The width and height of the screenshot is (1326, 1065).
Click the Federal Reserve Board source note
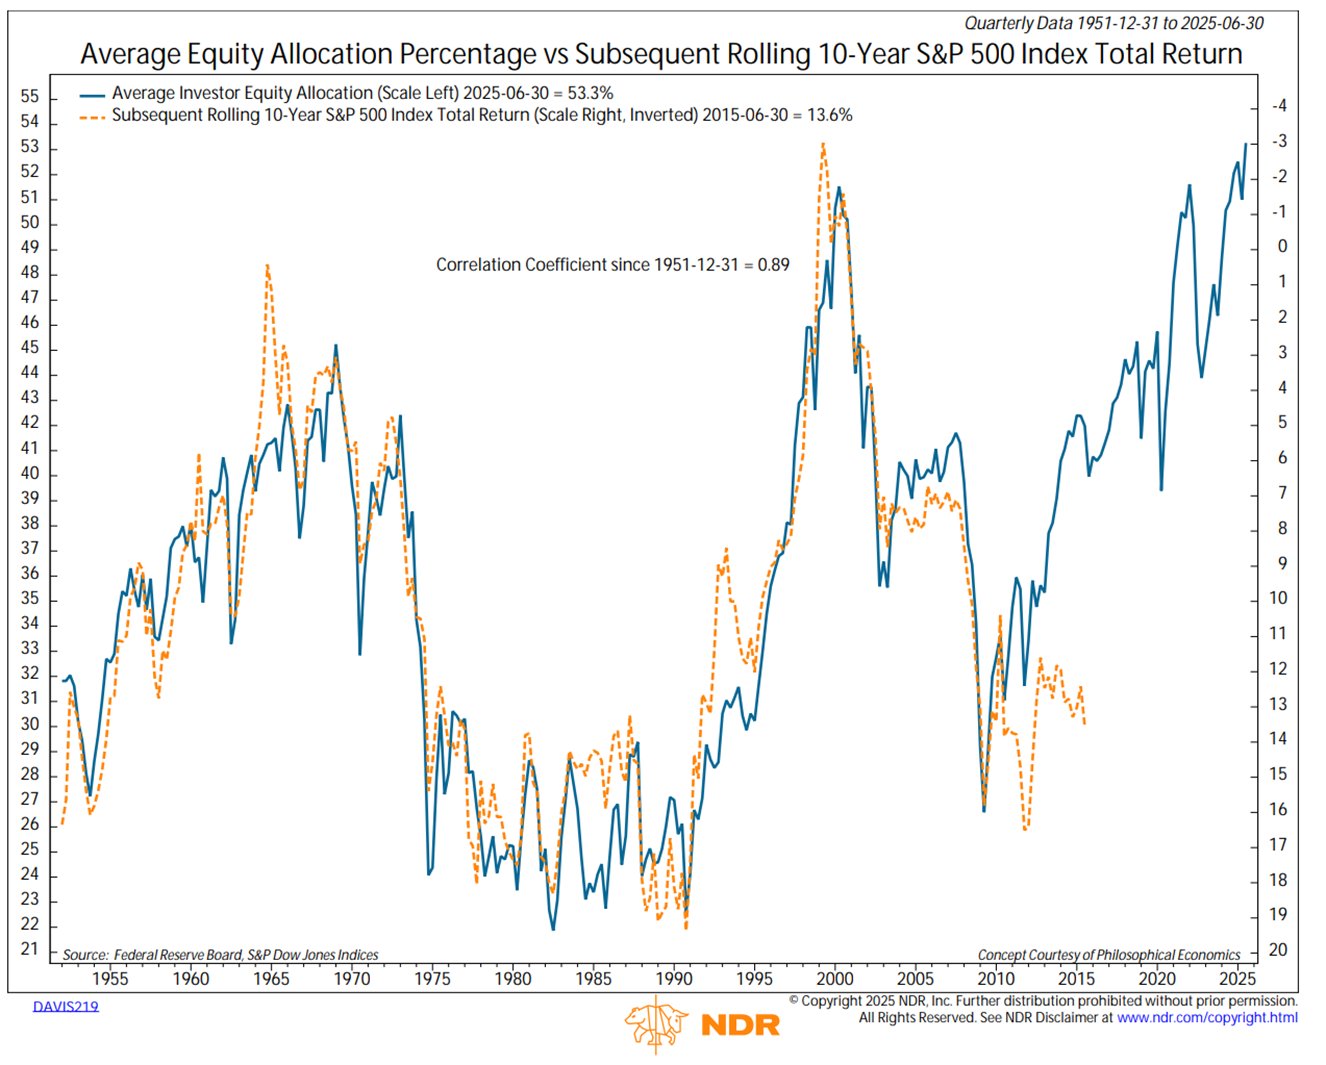pos(220,955)
